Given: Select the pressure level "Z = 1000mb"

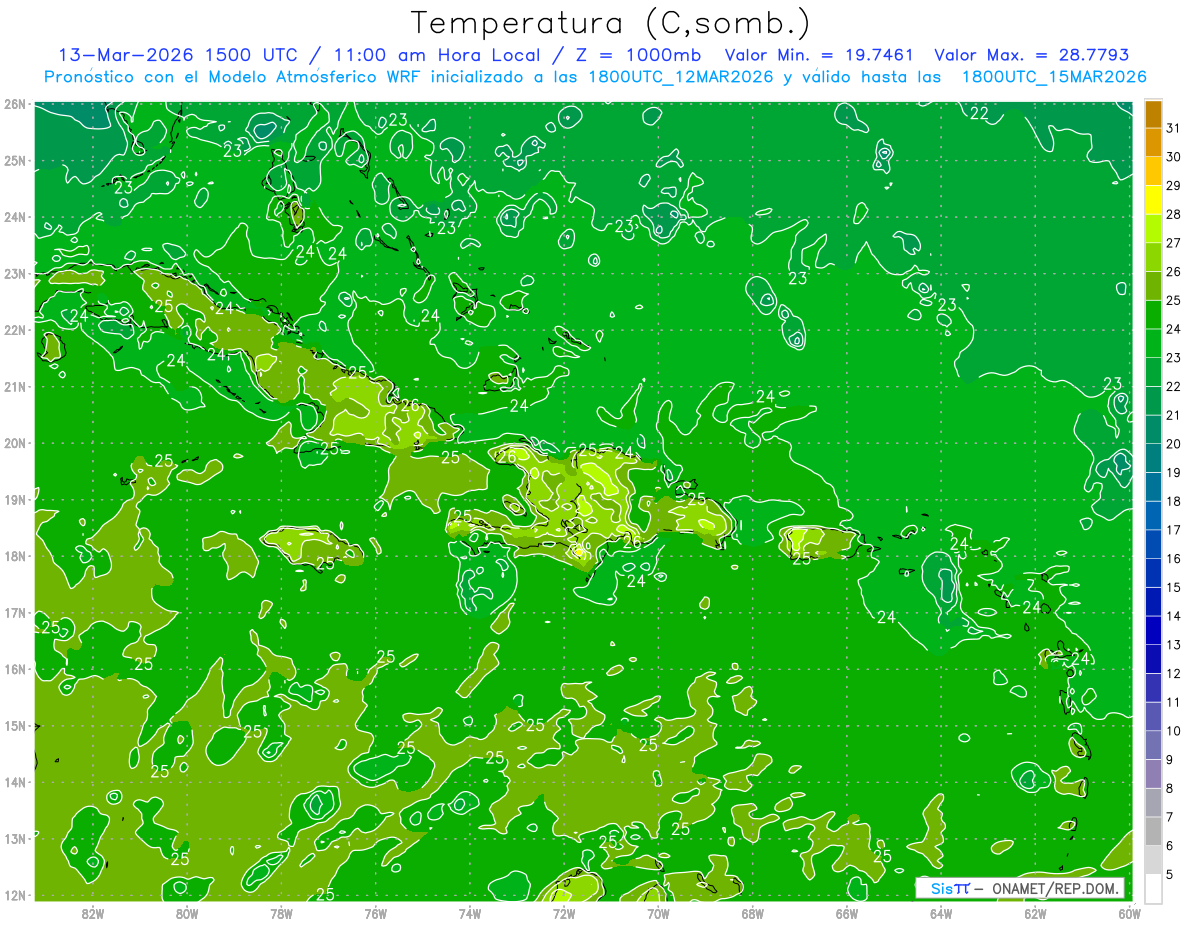Looking at the screenshot, I should (639, 55).
